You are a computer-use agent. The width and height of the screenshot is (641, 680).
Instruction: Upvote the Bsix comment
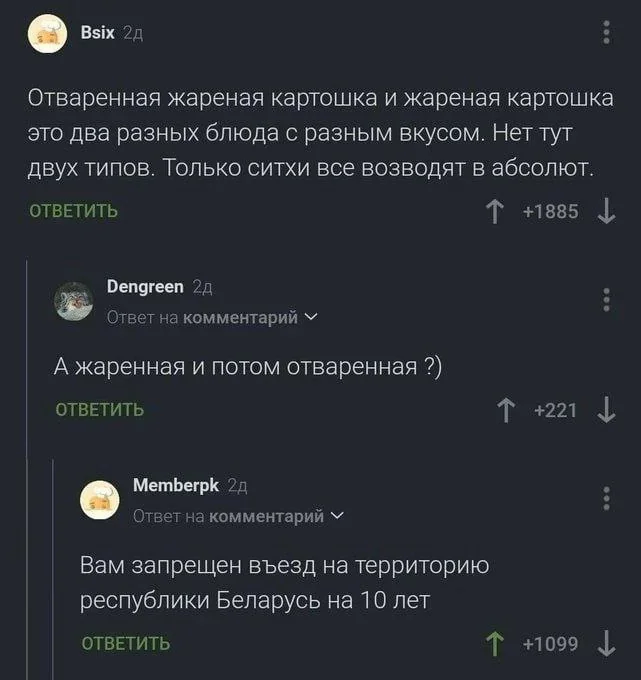click(x=494, y=210)
